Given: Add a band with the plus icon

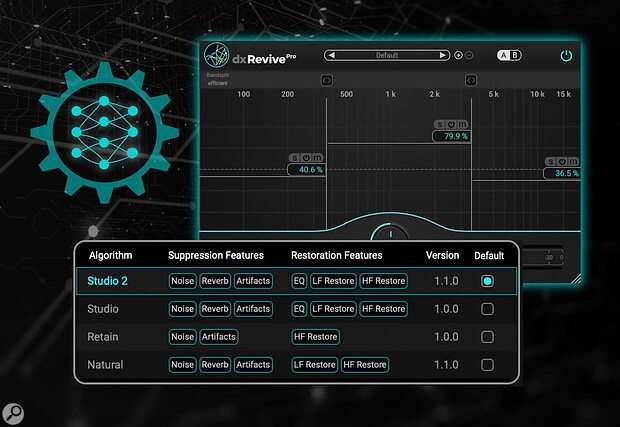Looking at the screenshot, I should (458, 55).
